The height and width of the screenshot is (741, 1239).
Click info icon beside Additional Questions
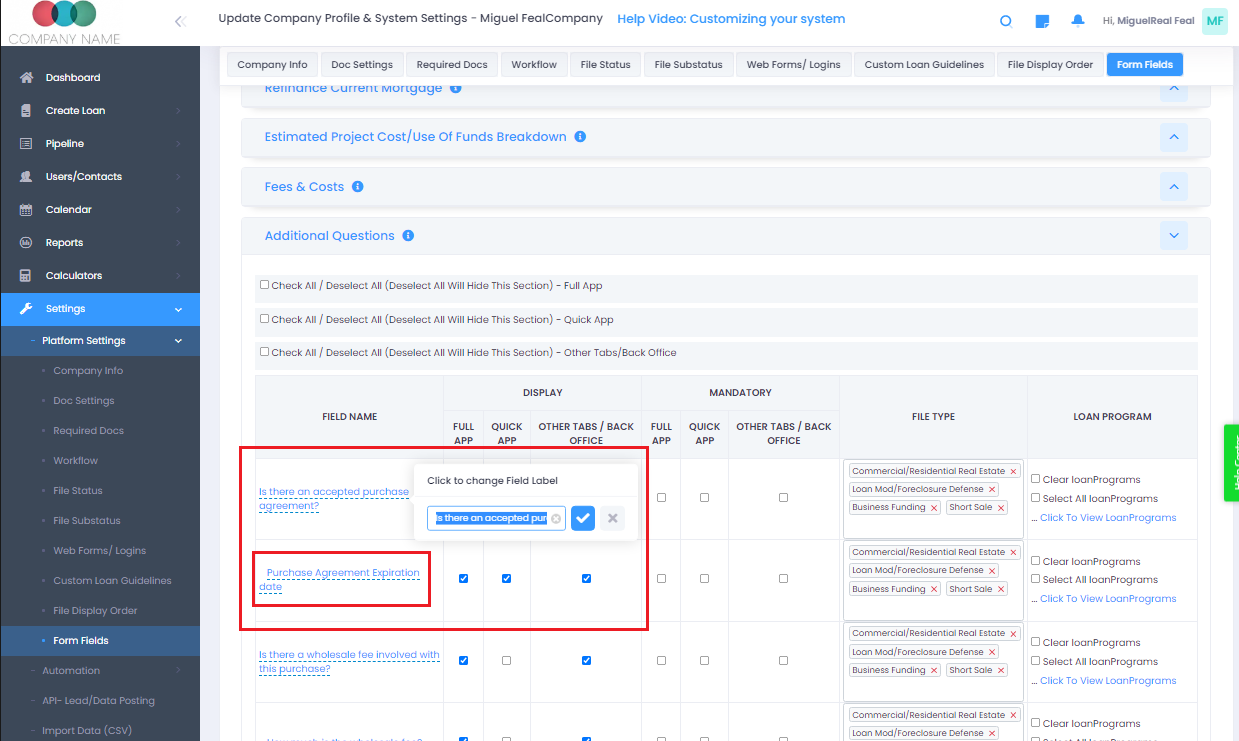(x=408, y=236)
